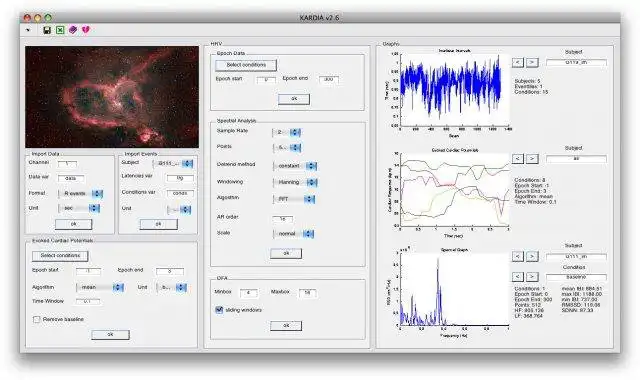Image resolution: width=640 pixels, height=380 pixels.
Task: Open the Algorithm dropdown showing FFT
Action: pos(294,199)
